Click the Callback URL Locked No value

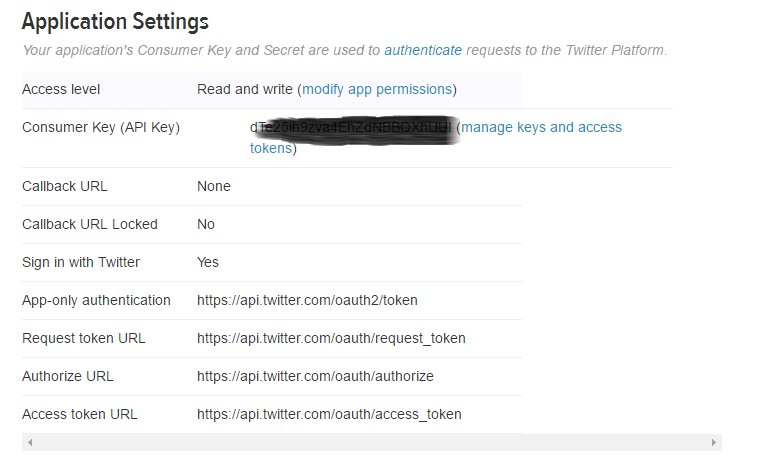206,224
